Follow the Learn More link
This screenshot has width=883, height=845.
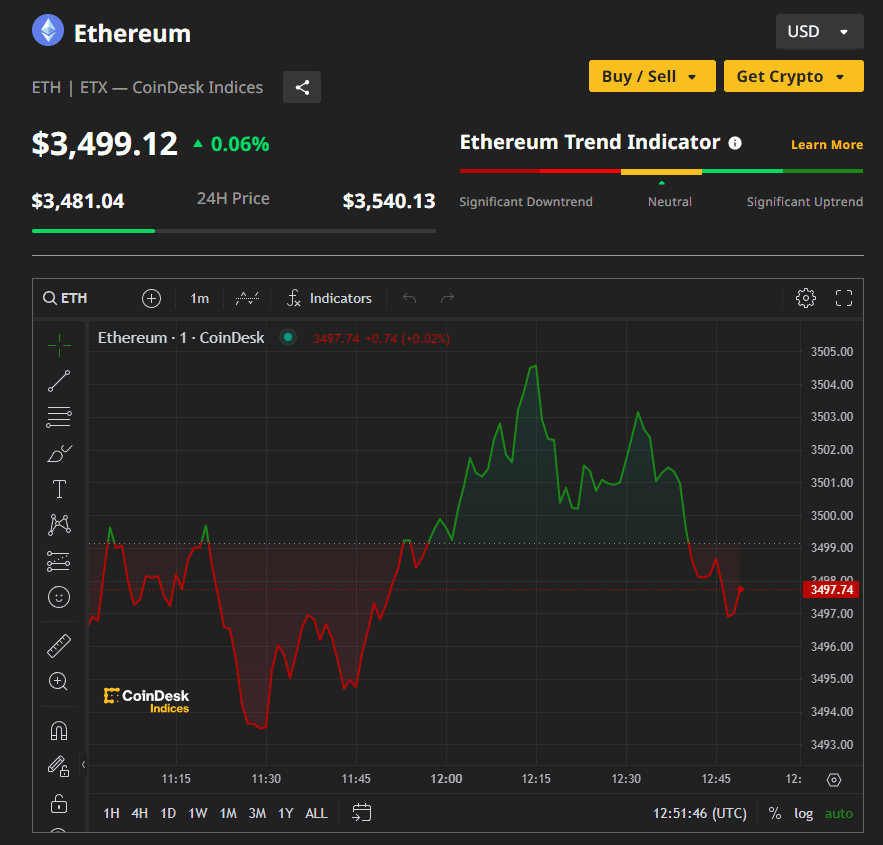(x=827, y=145)
